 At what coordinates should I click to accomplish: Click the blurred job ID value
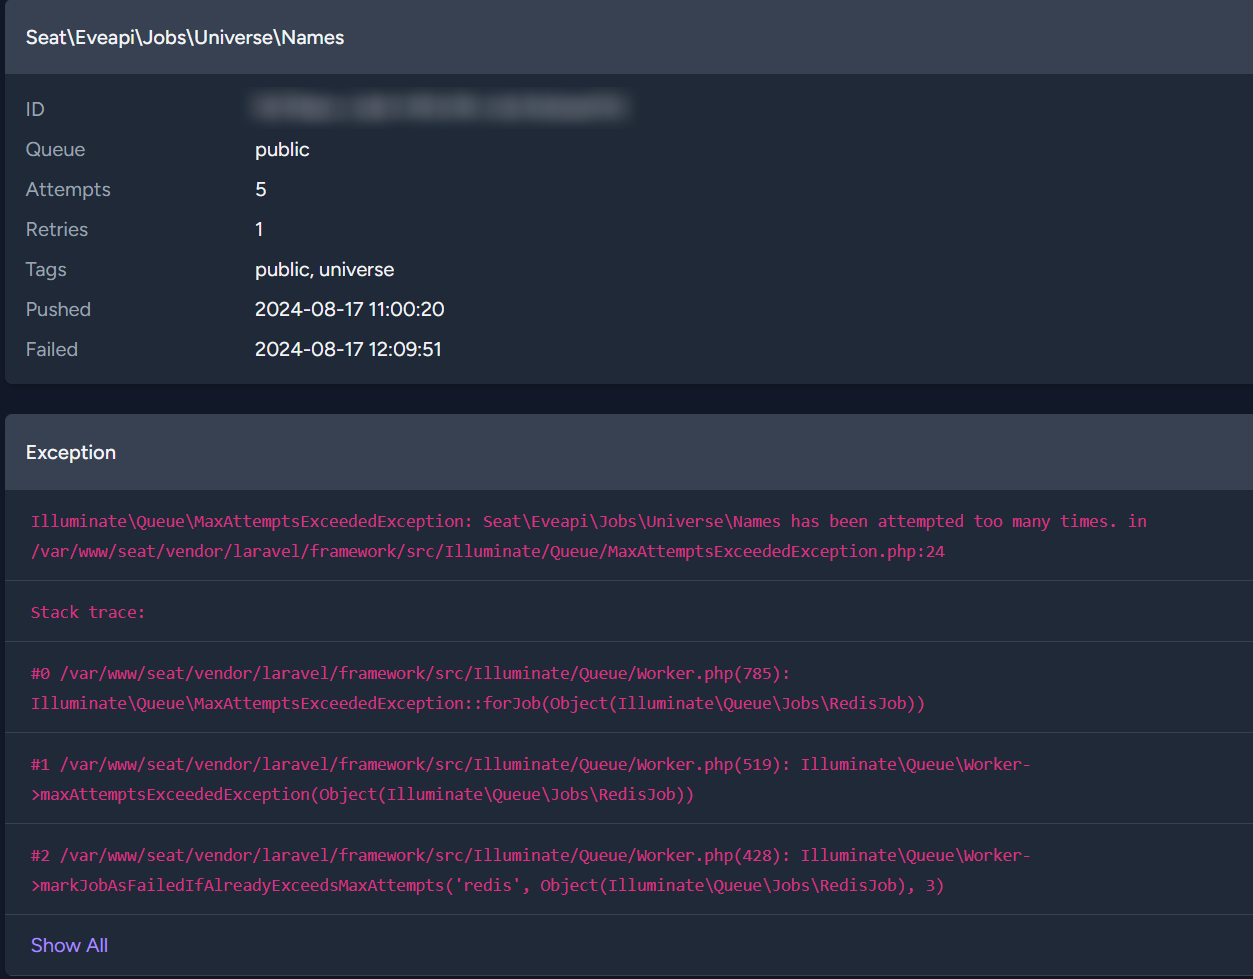(x=440, y=106)
